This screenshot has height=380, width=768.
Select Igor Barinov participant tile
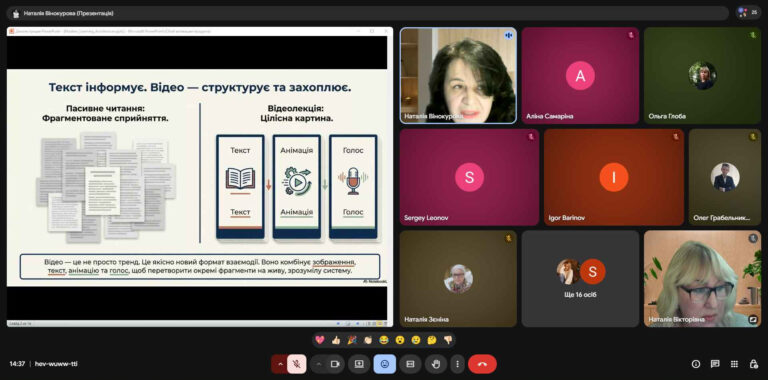pos(614,177)
